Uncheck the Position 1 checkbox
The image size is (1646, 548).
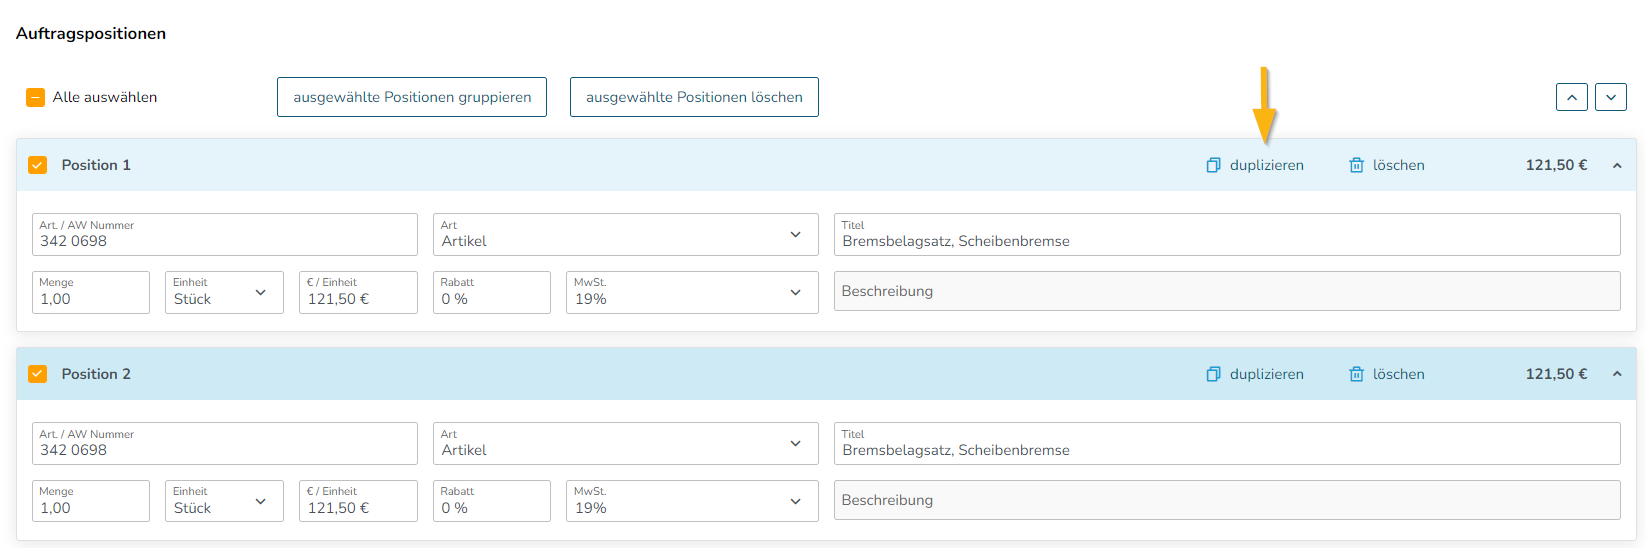pyautogui.click(x=38, y=165)
